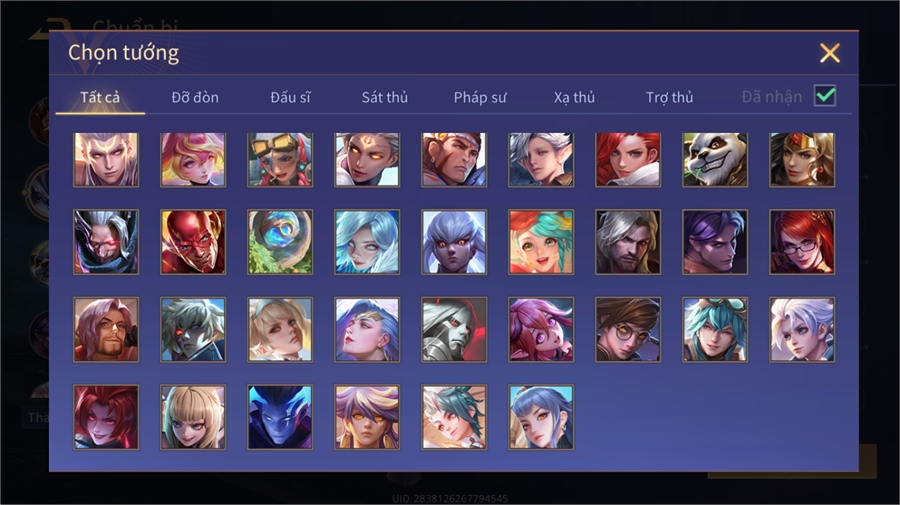This screenshot has width=900, height=505.
Task: Choose the red-suited Flash hero portrait
Action: point(193,242)
